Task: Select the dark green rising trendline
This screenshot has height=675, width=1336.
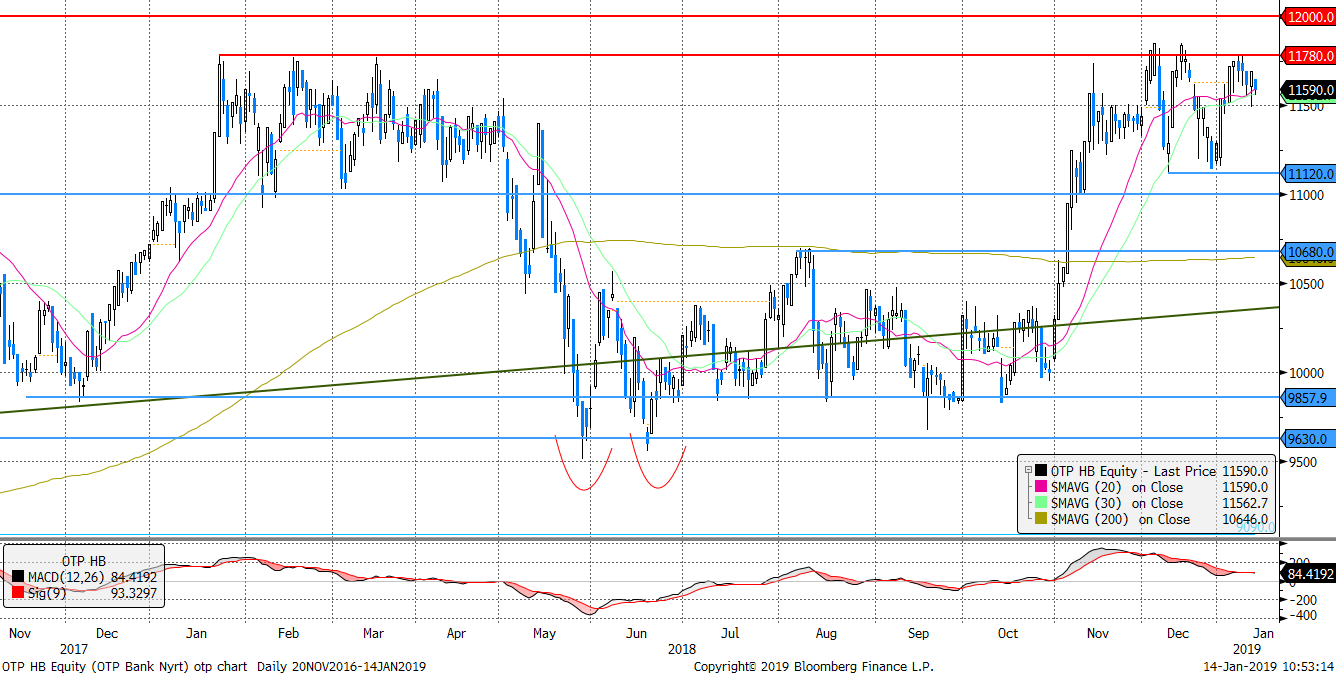Action: pyautogui.click(x=640, y=360)
